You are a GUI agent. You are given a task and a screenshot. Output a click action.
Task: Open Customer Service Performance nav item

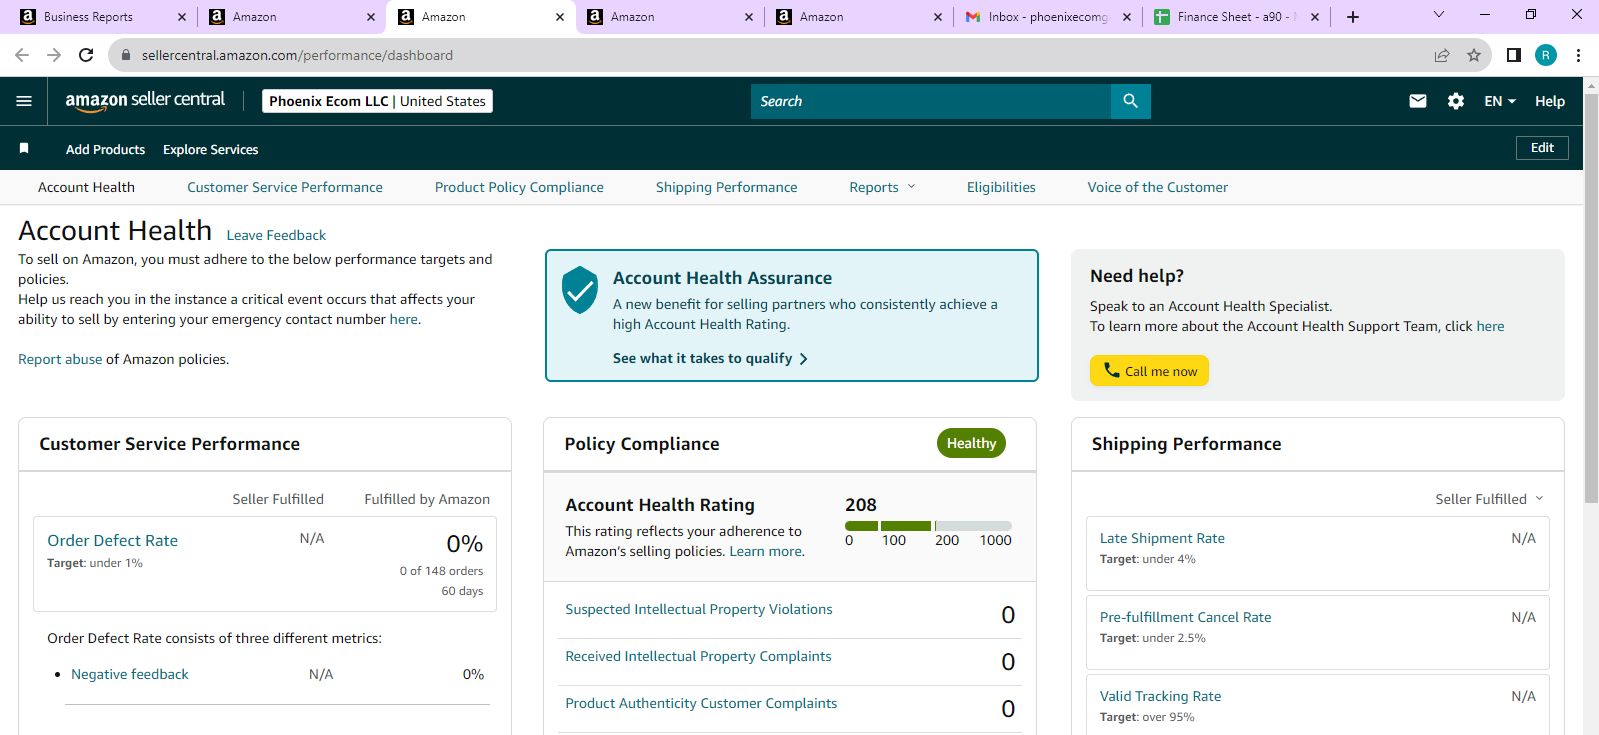coord(285,187)
